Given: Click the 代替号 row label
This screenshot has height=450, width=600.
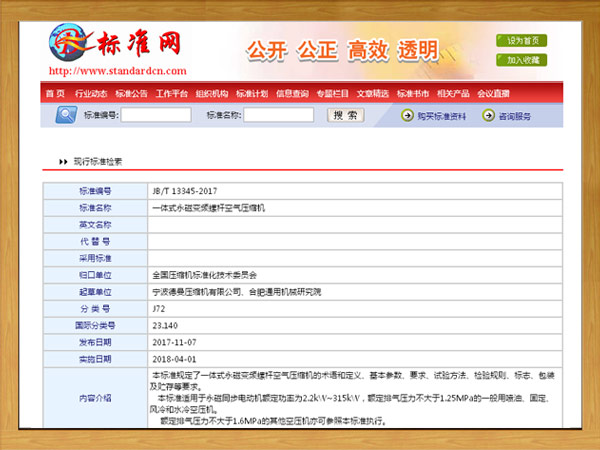Looking at the screenshot, I should pos(95,241).
